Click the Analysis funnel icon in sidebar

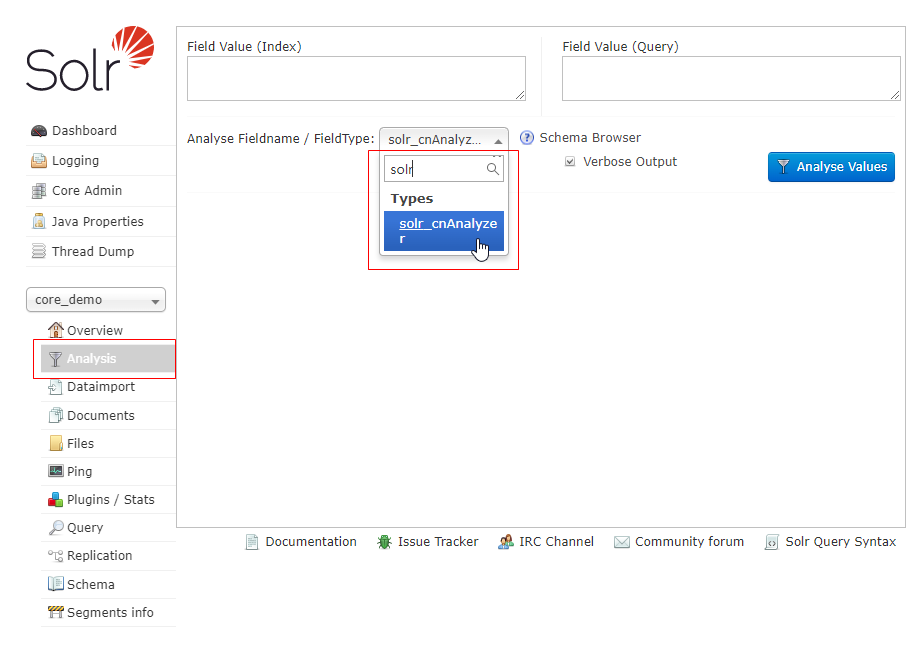[56, 359]
